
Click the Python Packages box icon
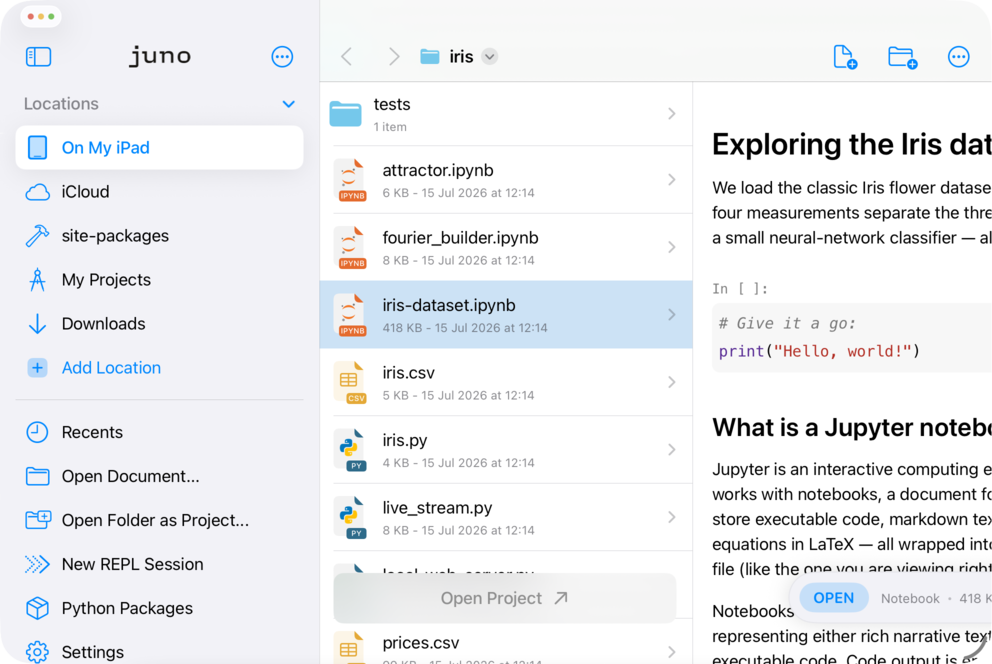point(37,608)
